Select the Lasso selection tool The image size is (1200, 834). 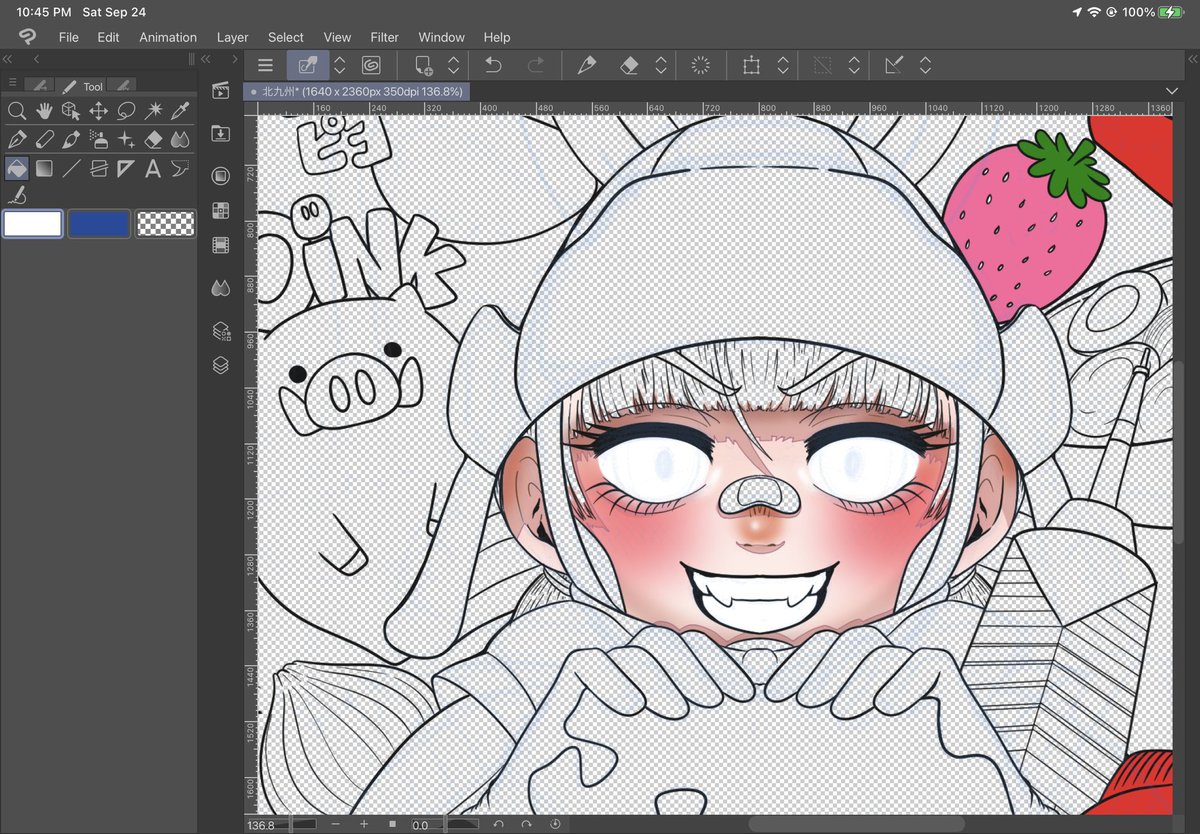coord(126,111)
